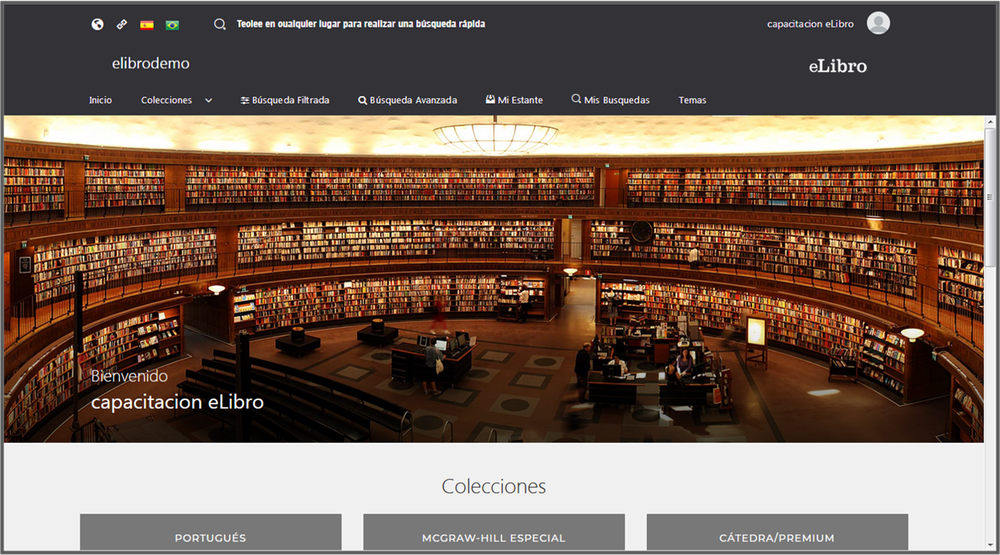Screen dimensions: 1000x555
Task: Click the elibrodemo site title
Action: tap(150, 64)
